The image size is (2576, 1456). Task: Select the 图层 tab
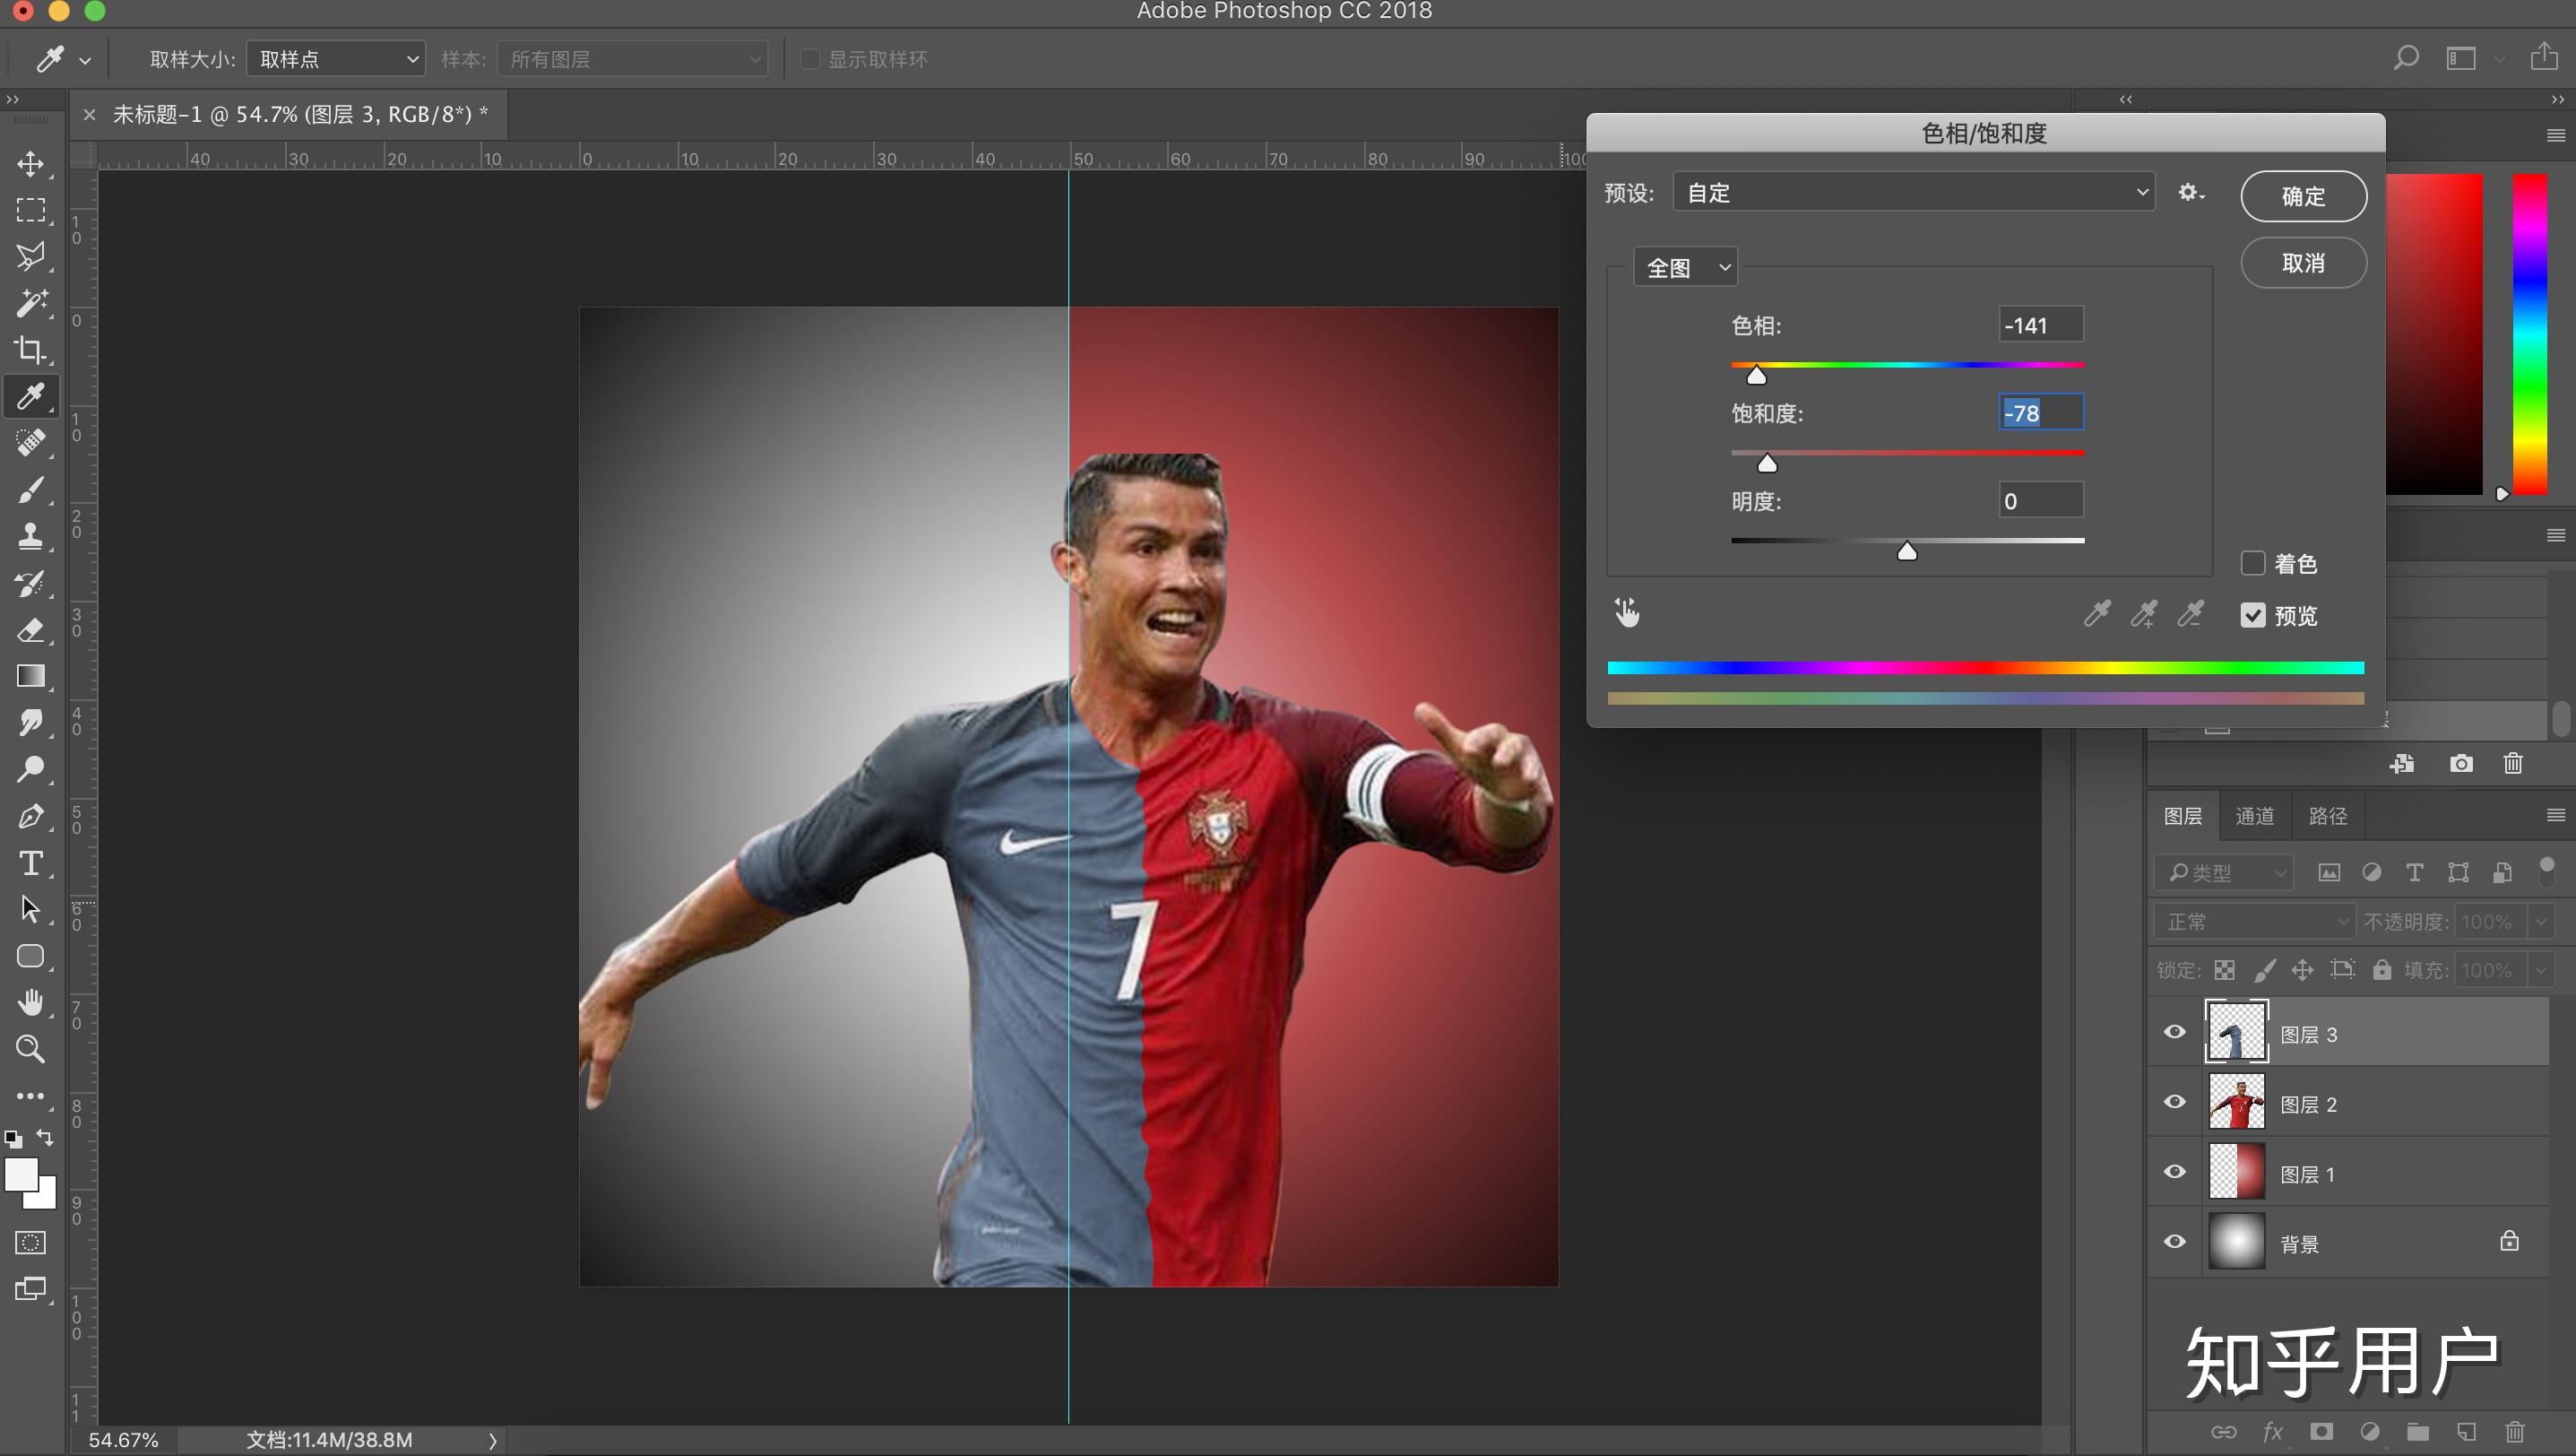coord(2183,816)
